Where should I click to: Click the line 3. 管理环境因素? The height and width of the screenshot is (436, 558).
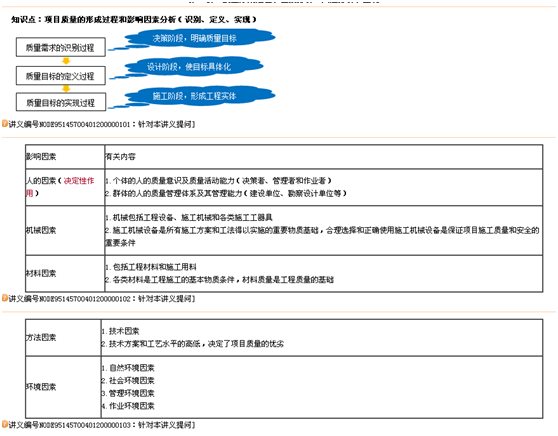128,393
